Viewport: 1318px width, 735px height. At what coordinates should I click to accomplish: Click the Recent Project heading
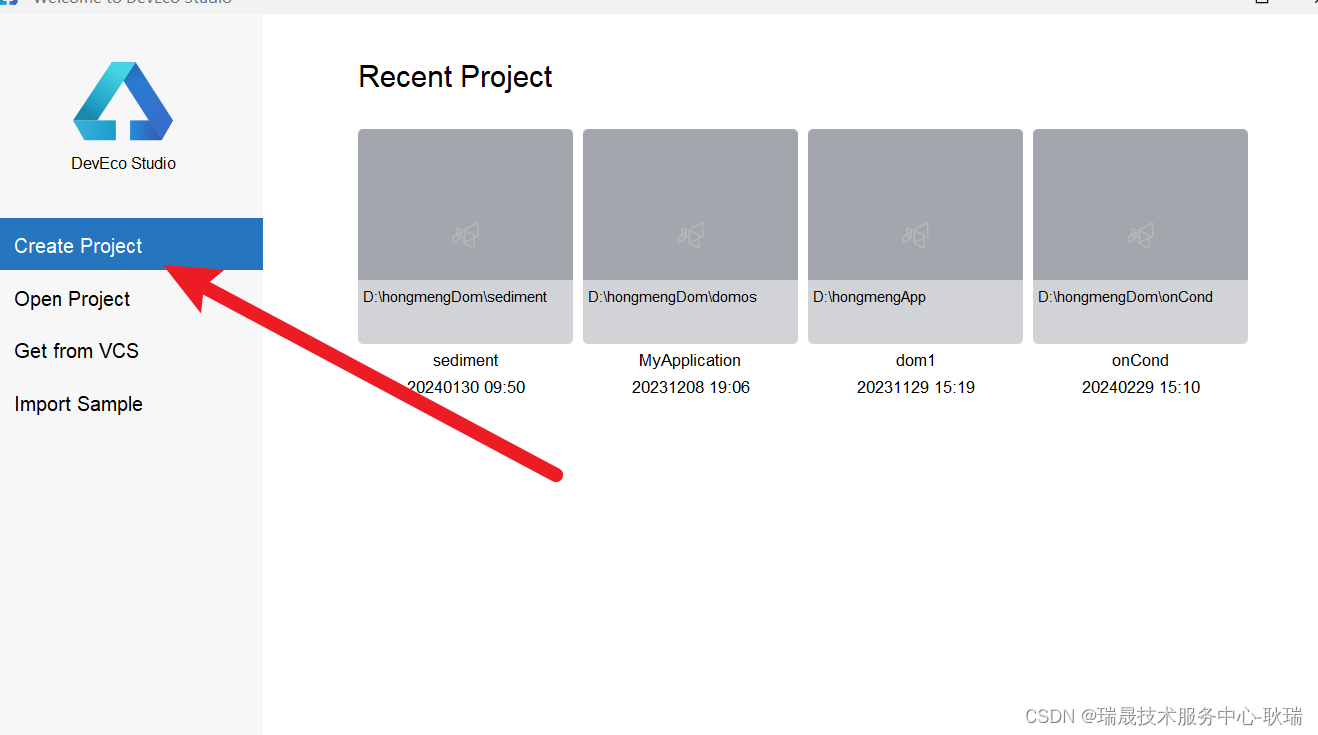[455, 77]
